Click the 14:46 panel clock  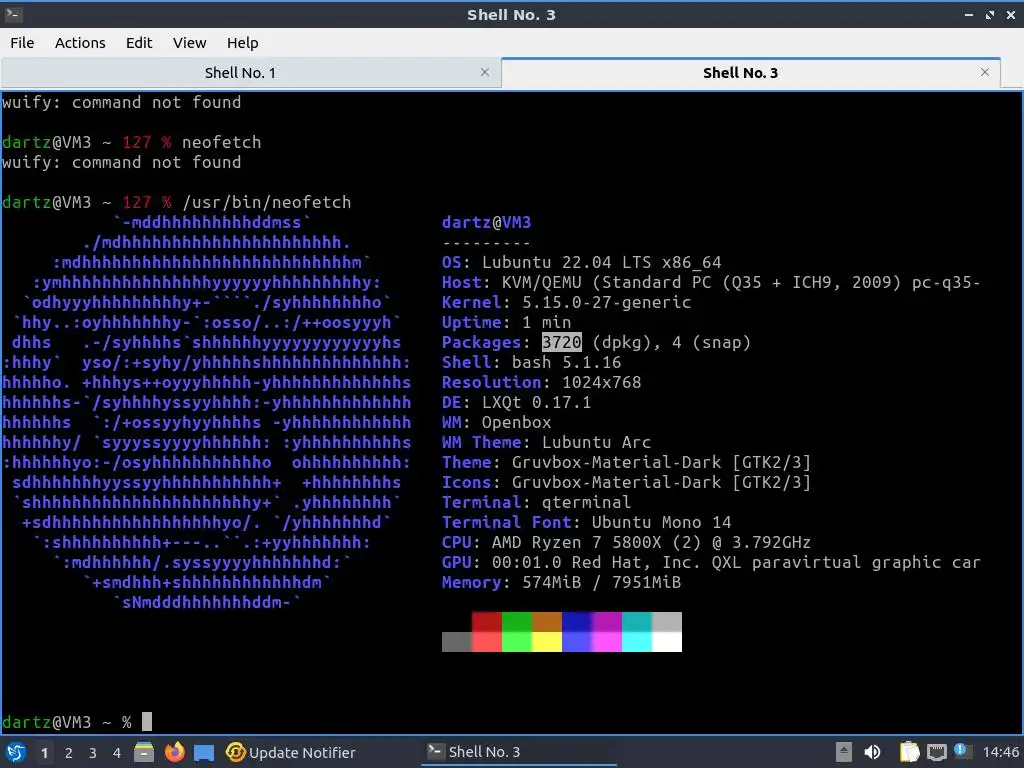click(x=1000, y=752)
